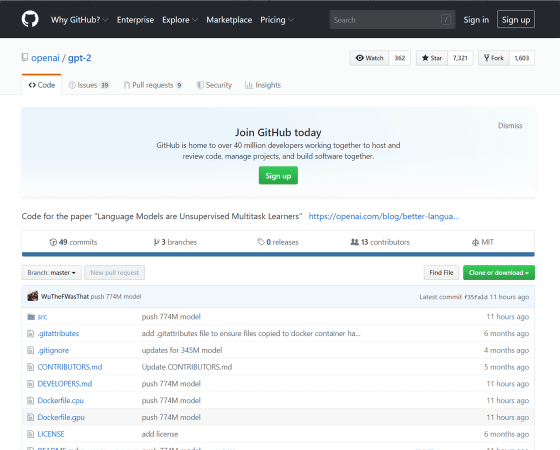The width and height of the screenshot is (560, 450).
Task: Expand the Pricing dropdown menu
Action: [277, 20]
